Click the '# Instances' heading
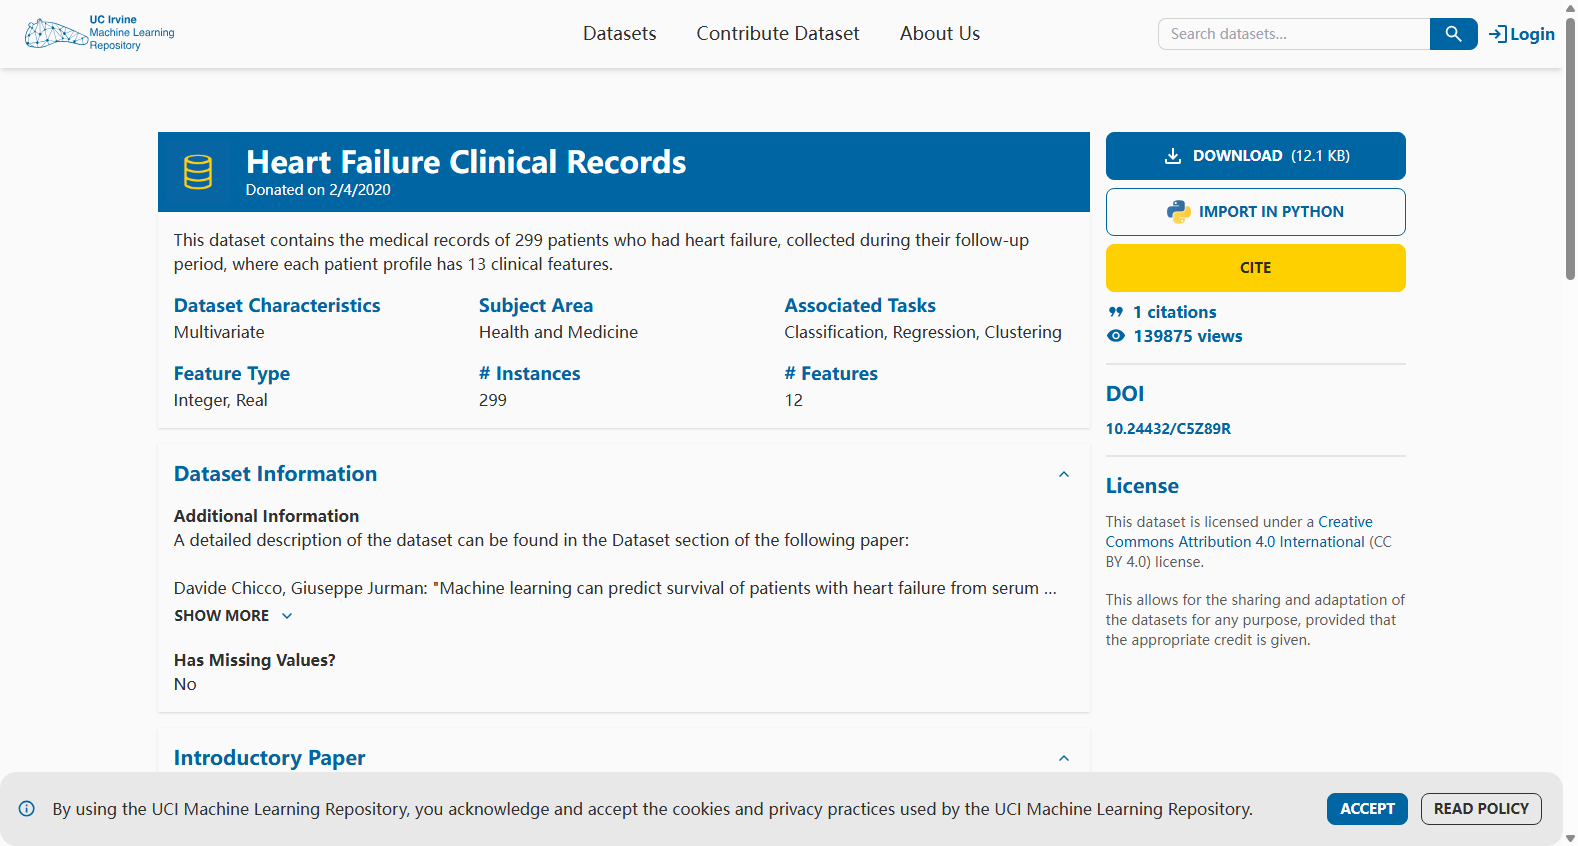1578x846 pixels. coord(529,373)
